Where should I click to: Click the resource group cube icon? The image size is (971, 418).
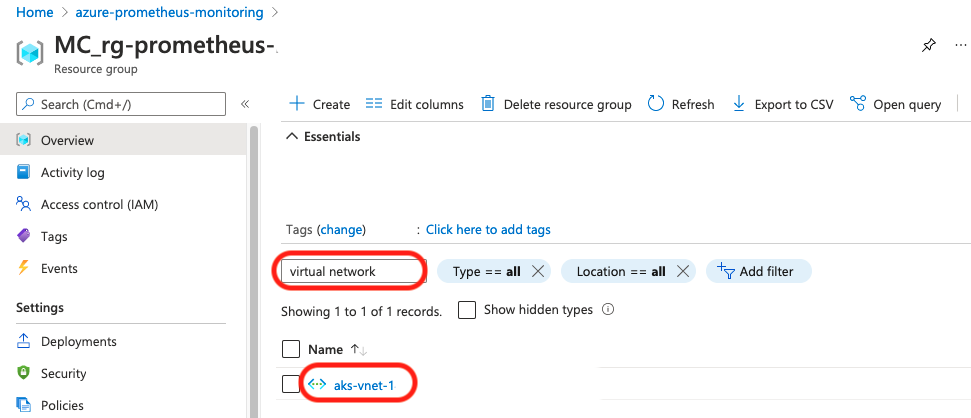(x=30, y=53)
